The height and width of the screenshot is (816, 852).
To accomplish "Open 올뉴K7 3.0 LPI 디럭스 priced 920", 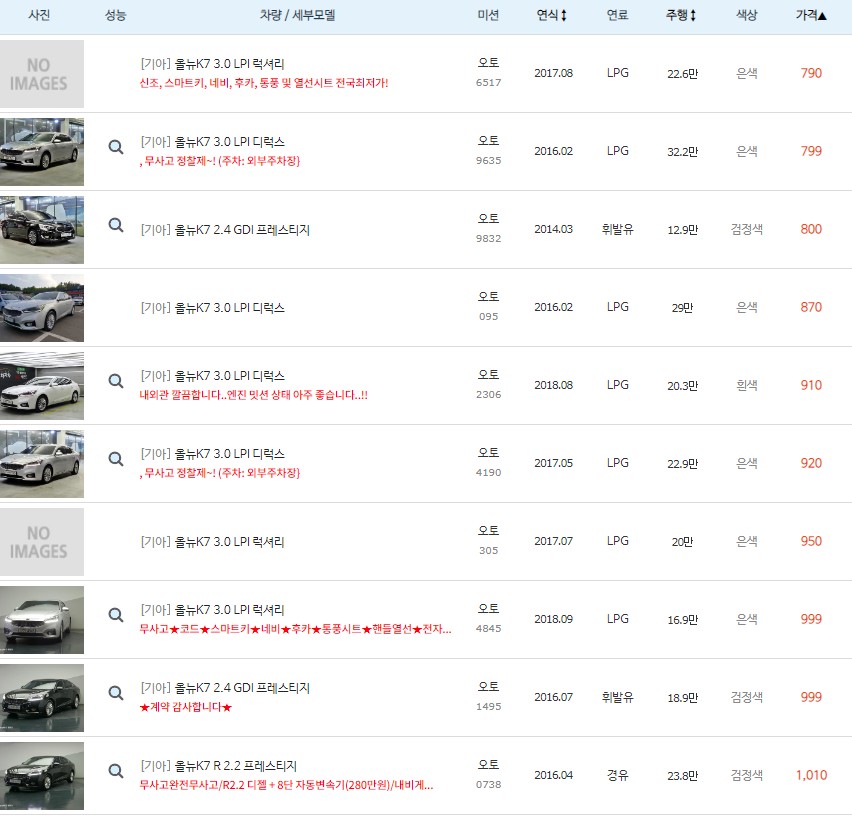I will pos(212,454).
